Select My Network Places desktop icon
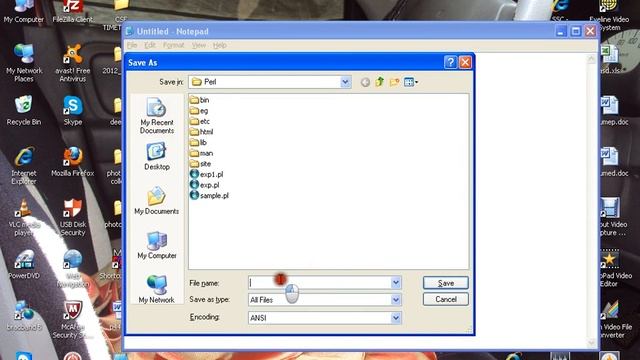The height and width of the screenshot is (360, 640). 24,63
